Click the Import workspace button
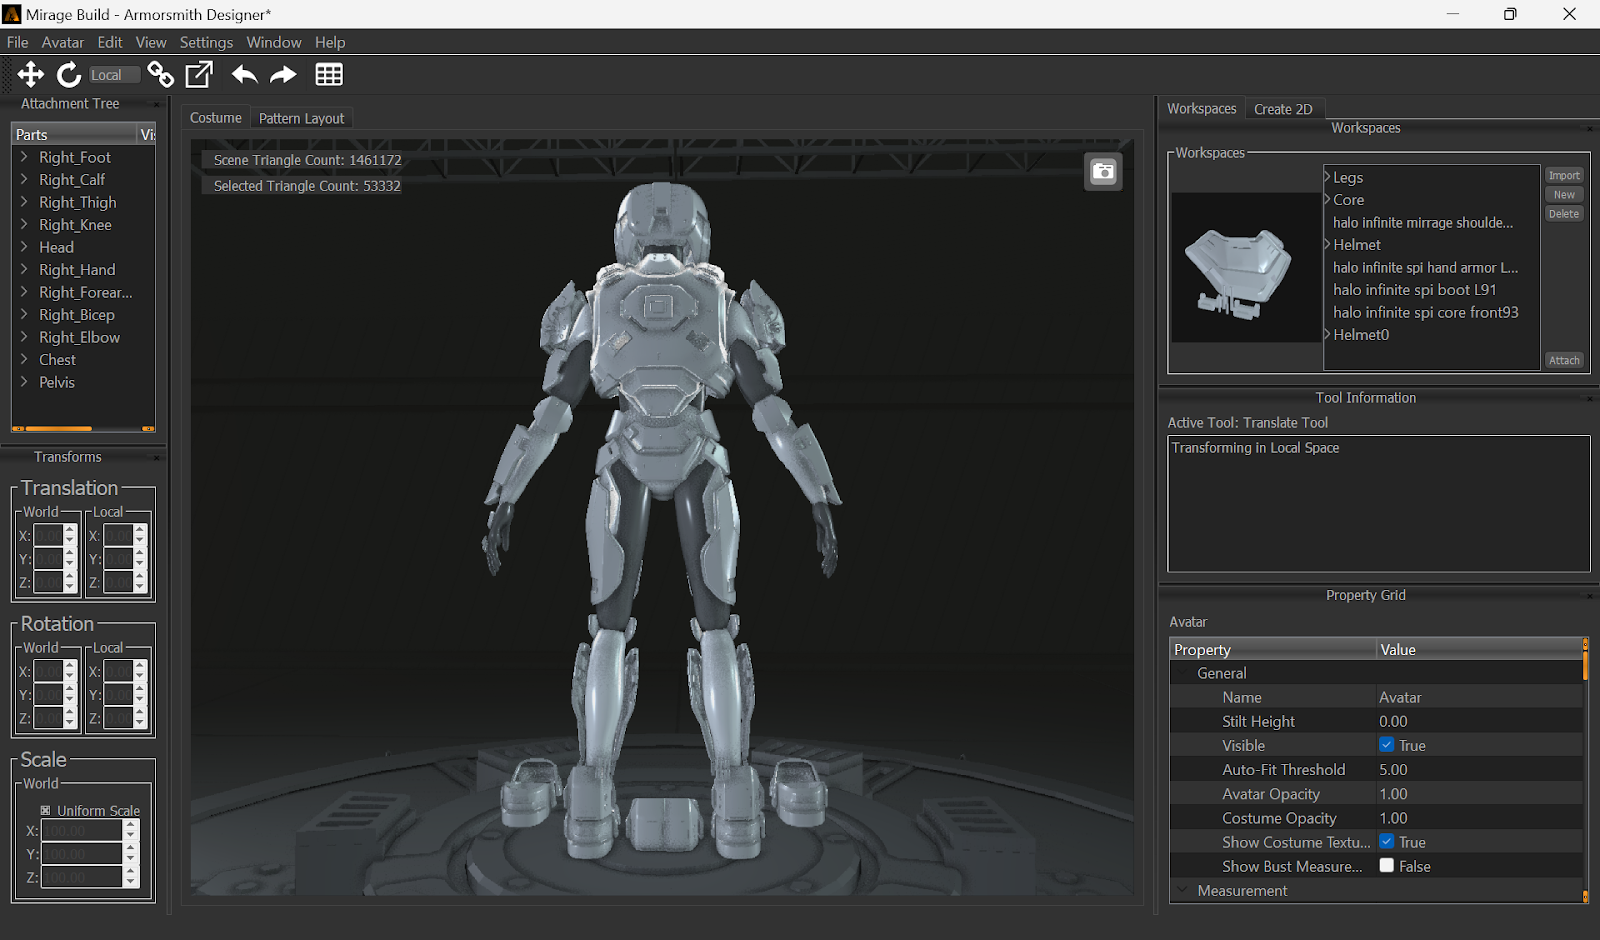 [1564, 175]
